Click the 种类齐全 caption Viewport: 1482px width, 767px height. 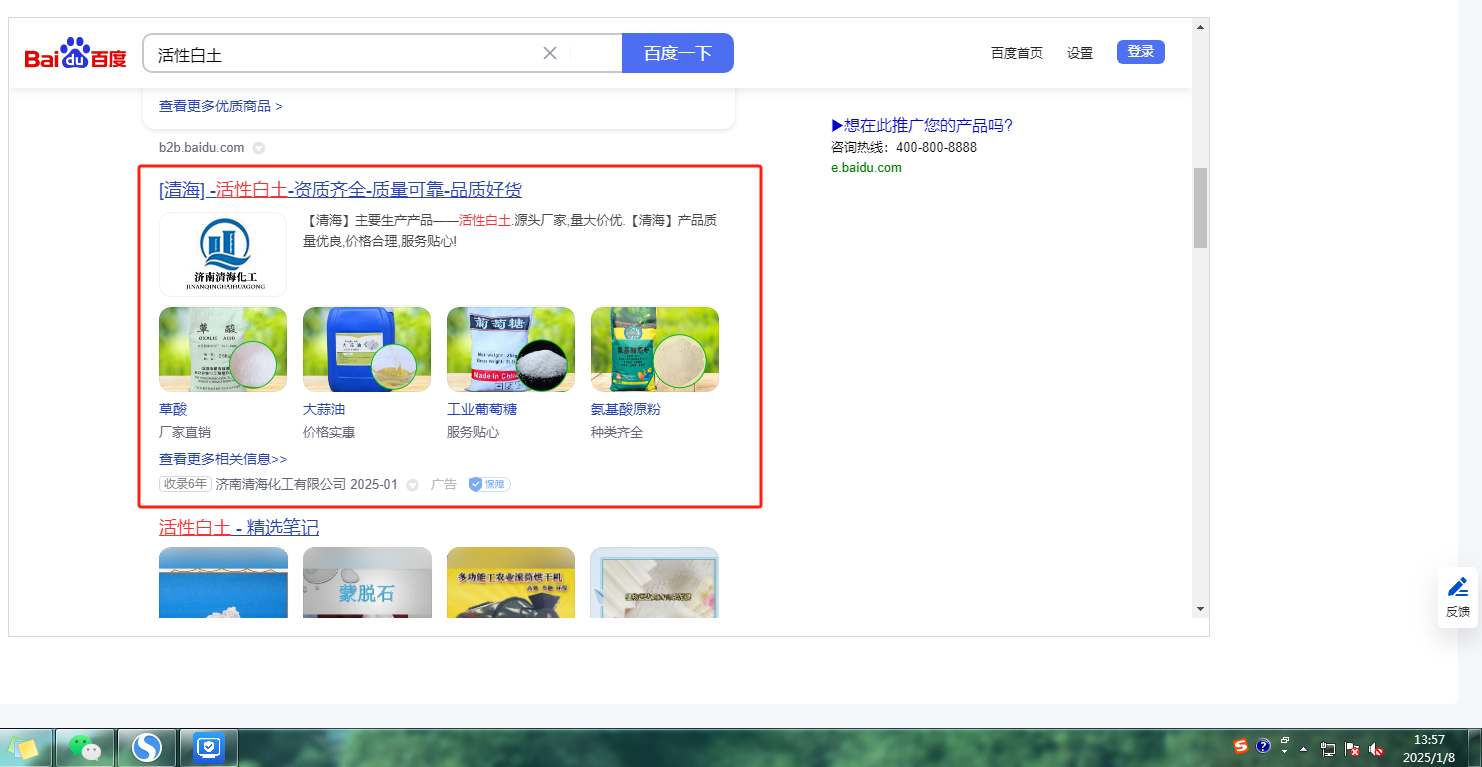[617, 432]
